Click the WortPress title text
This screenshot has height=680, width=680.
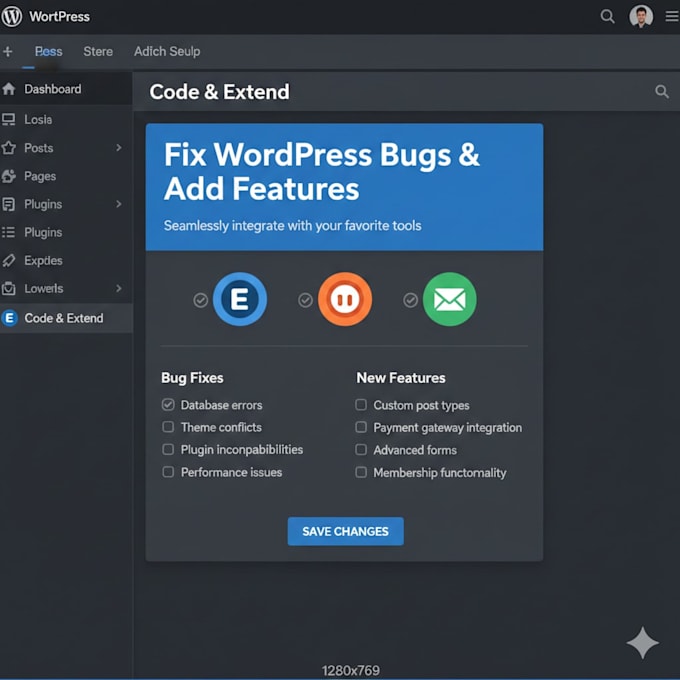(59, 16)
